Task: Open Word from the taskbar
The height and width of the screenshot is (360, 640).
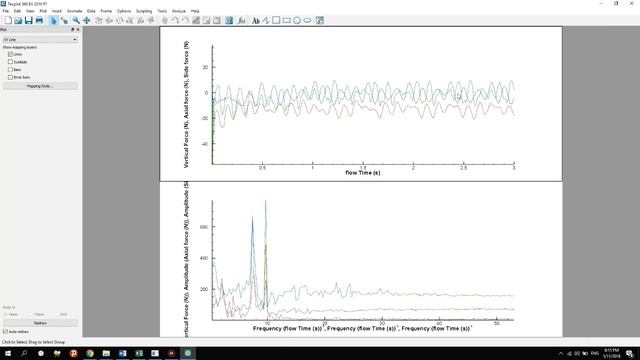Action: [122, 353]
